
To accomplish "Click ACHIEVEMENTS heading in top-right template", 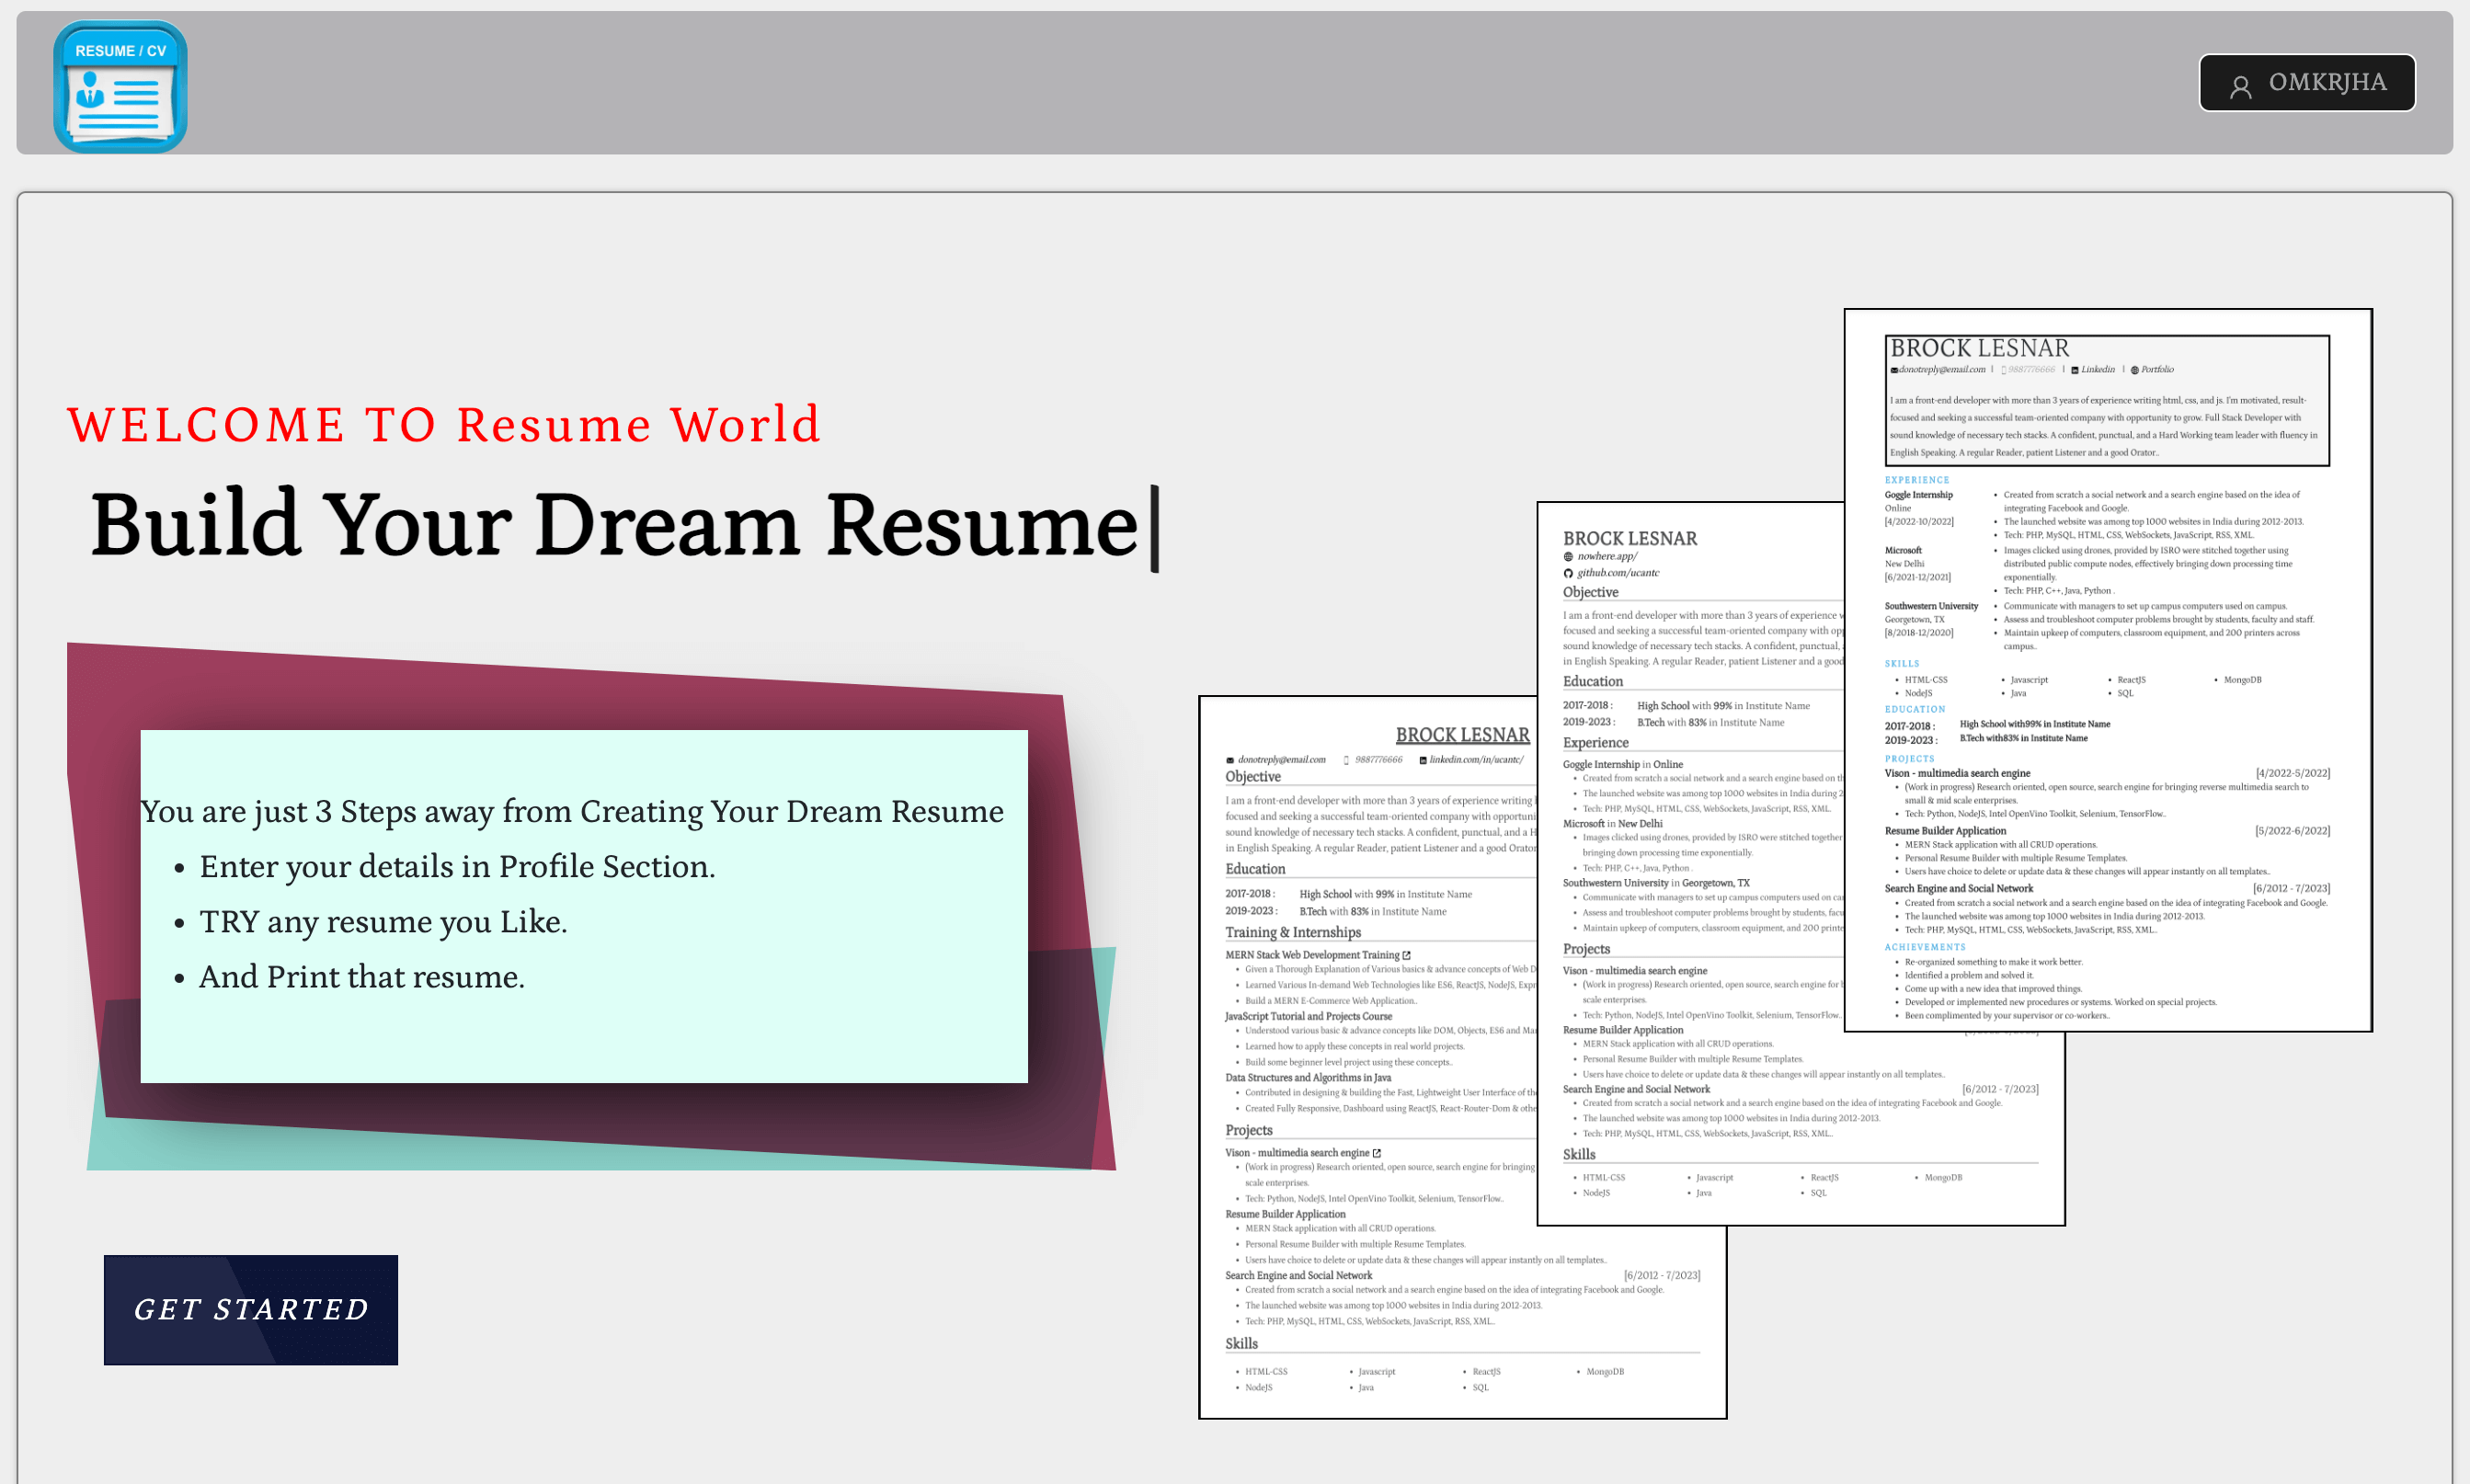I will pos(1924,947).
